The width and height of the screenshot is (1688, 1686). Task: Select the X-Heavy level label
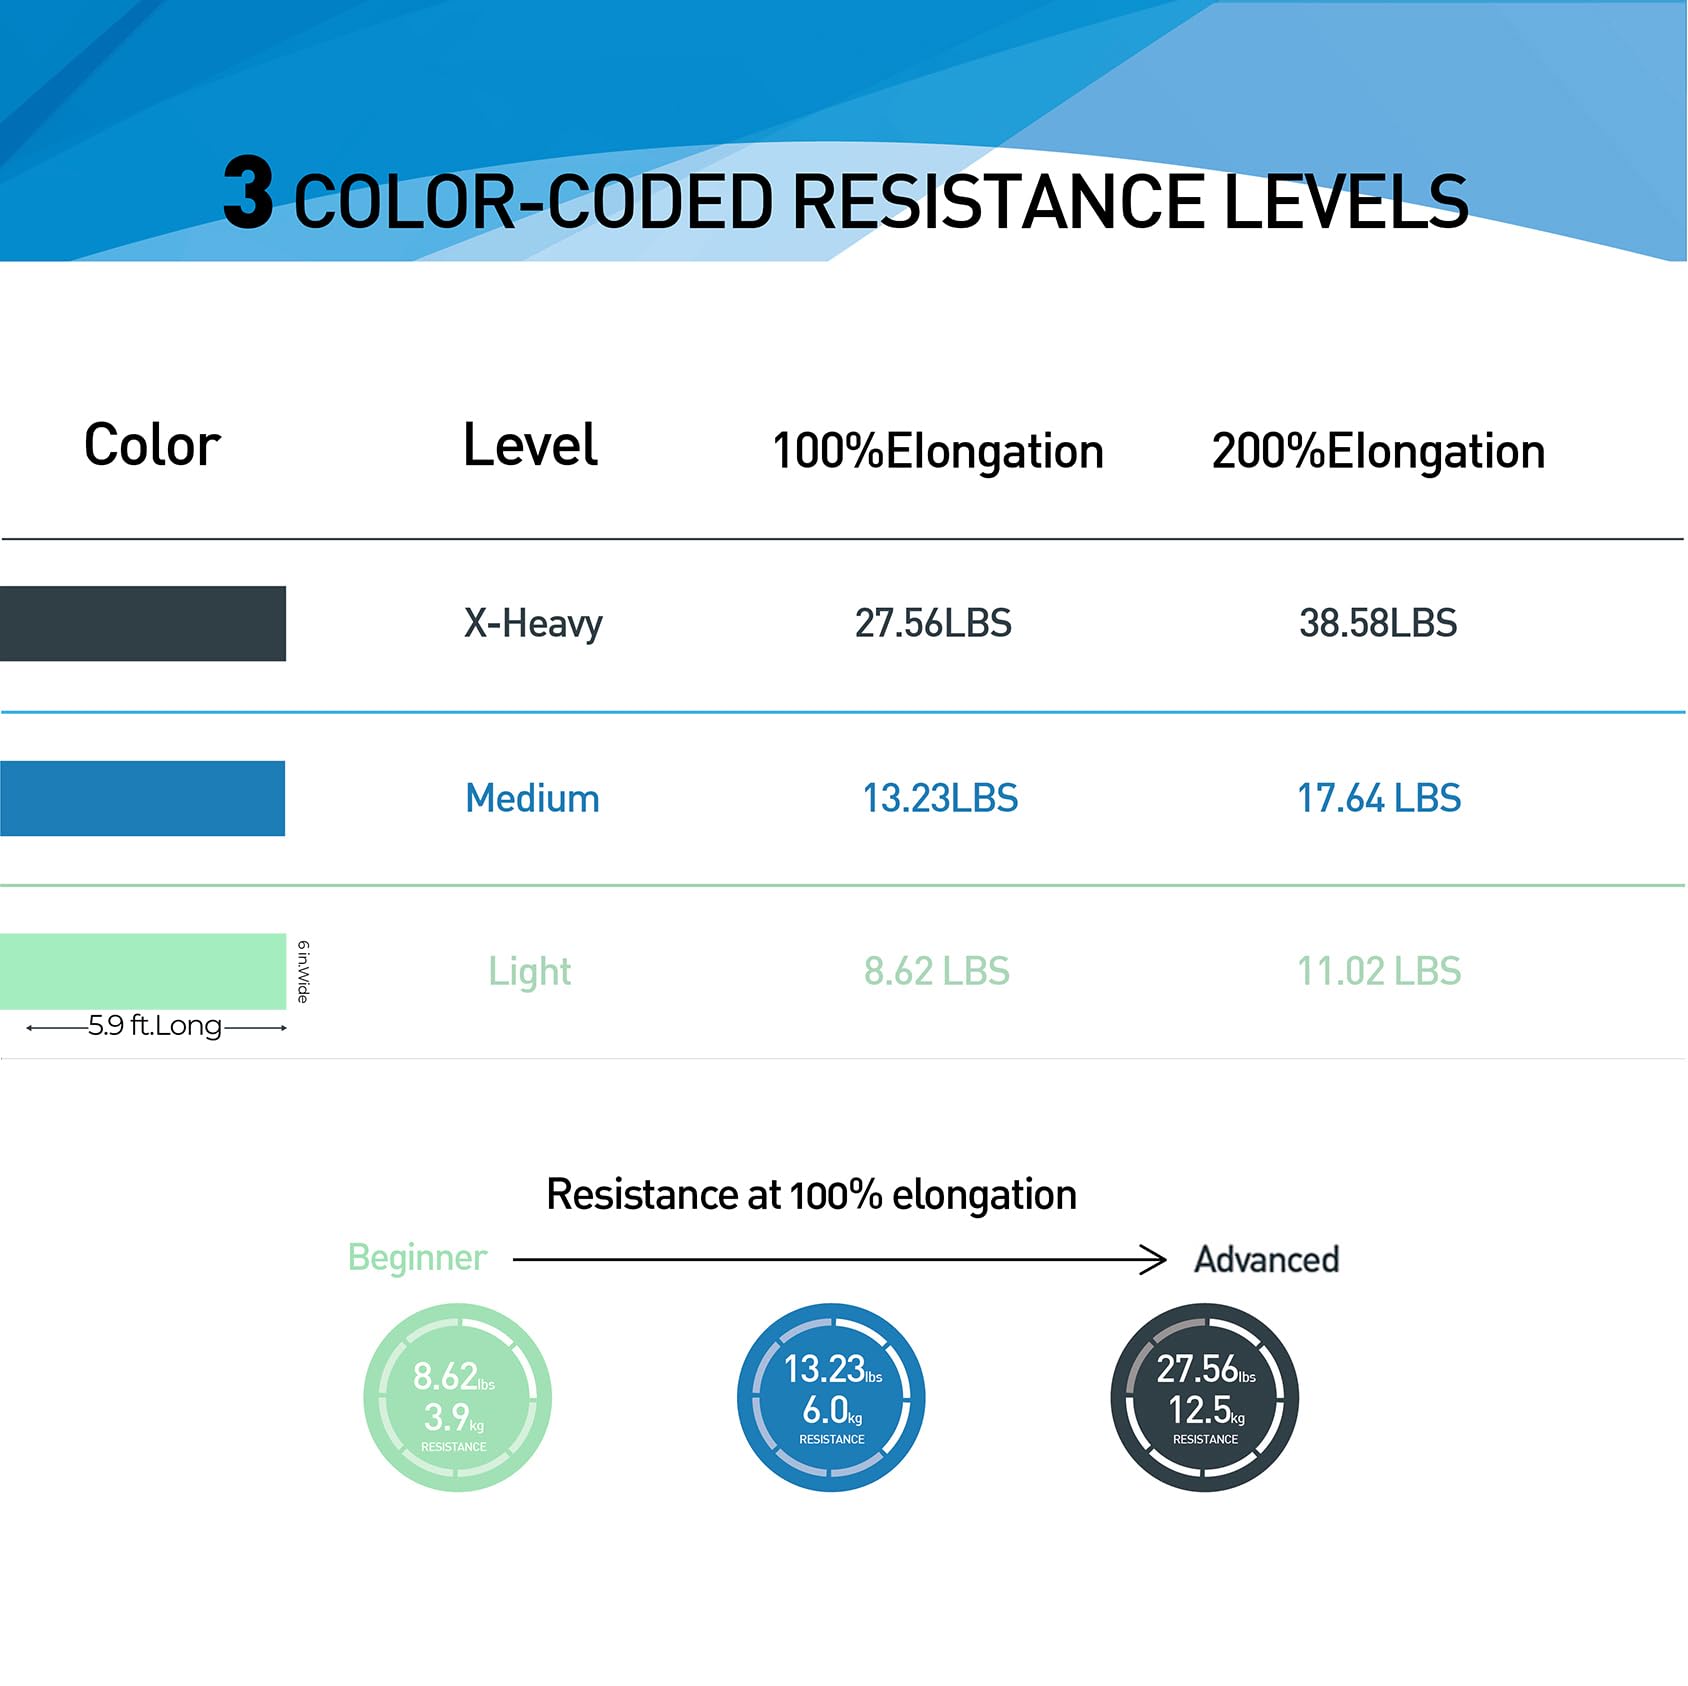coord(533,624)
